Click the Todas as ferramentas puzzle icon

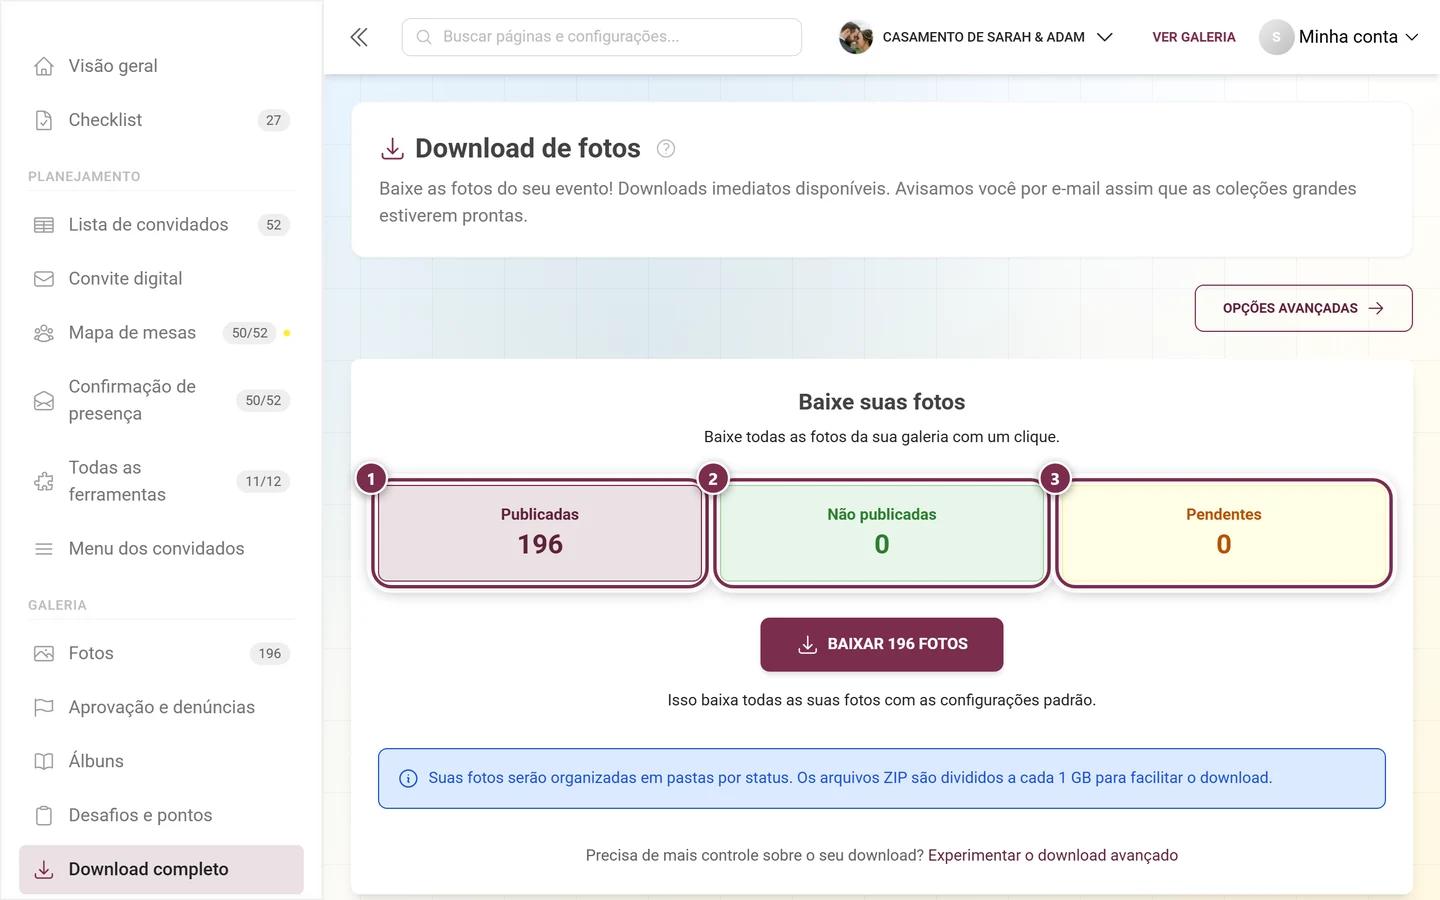pyautogui.click(x=44, y=482)
